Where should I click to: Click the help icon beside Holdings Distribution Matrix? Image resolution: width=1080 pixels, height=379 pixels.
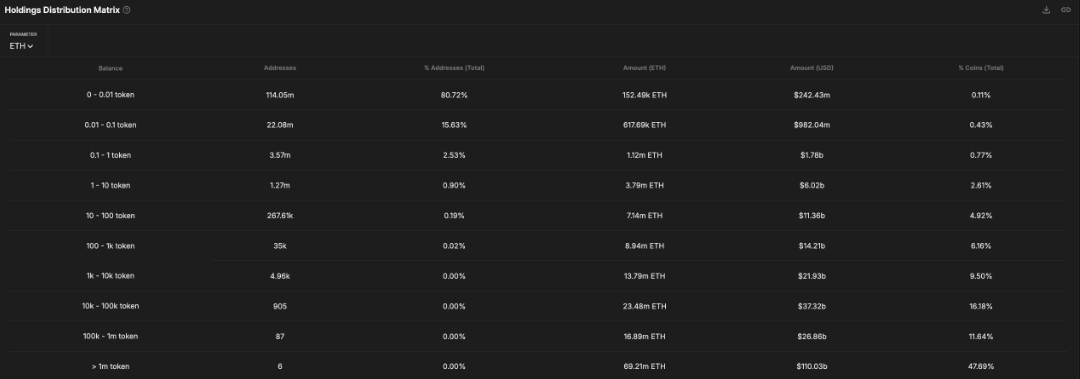(127, 10)
